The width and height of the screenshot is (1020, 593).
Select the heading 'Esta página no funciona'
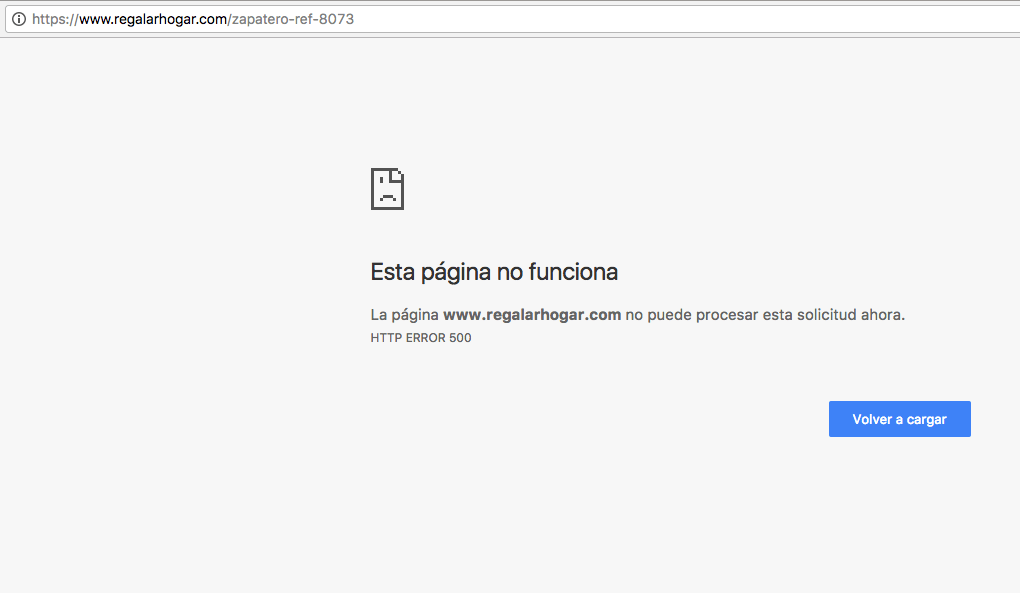[x=494, y=272]
